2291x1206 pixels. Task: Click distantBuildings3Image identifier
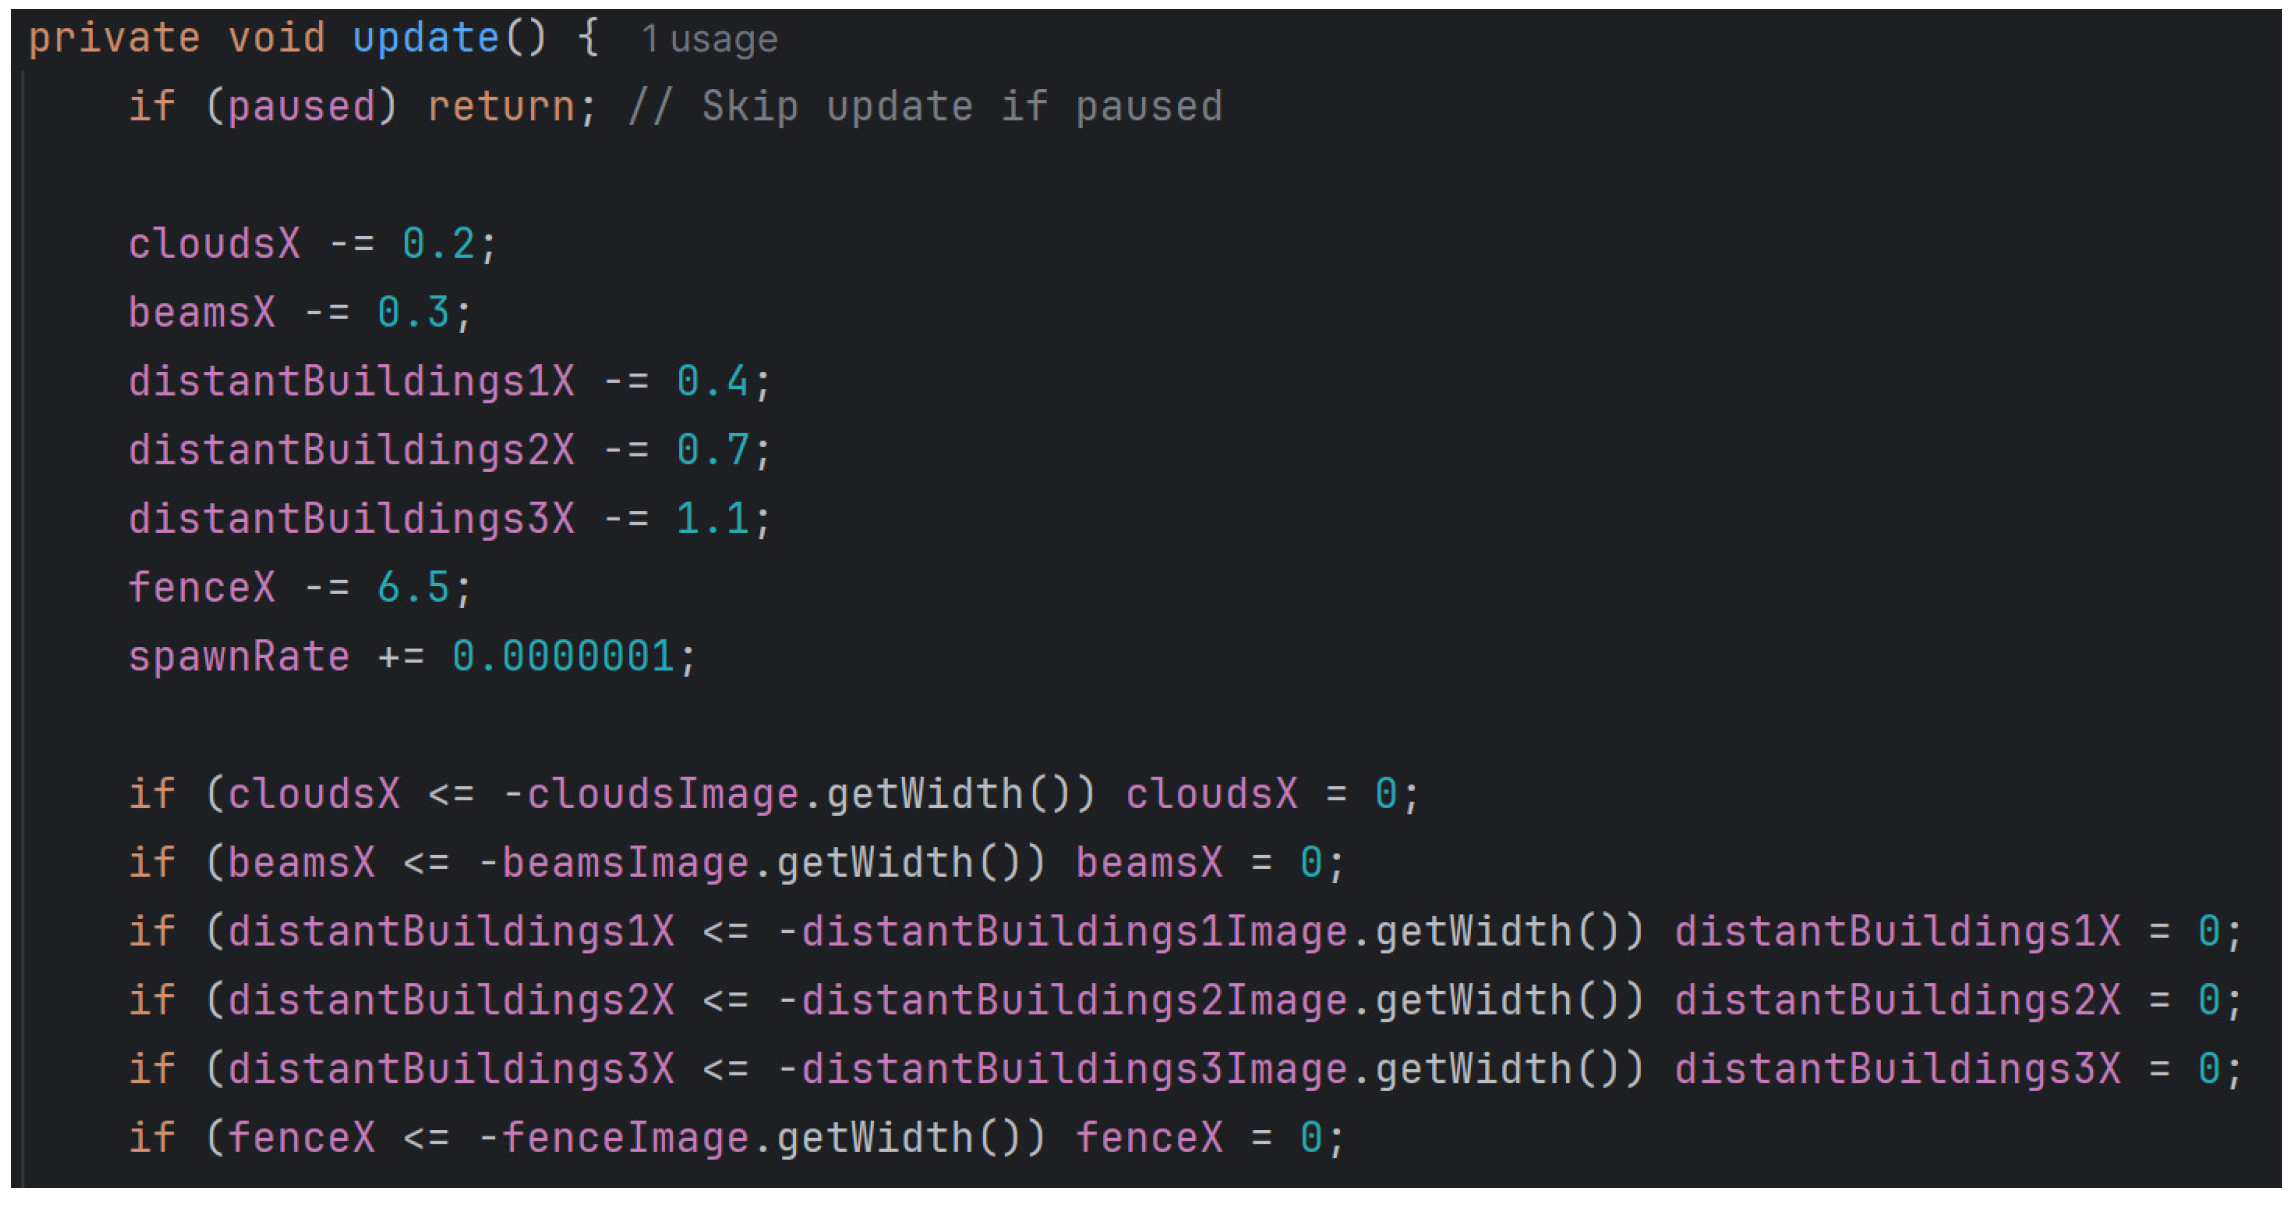pos(1074,1070)
